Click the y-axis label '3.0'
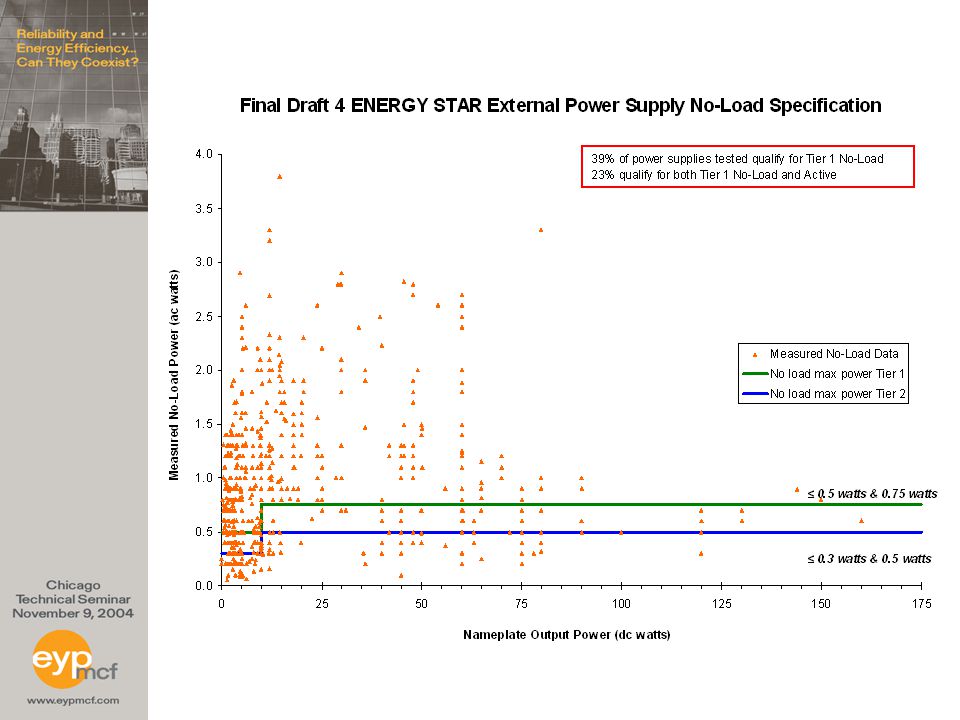 click(x=204, y=262)
